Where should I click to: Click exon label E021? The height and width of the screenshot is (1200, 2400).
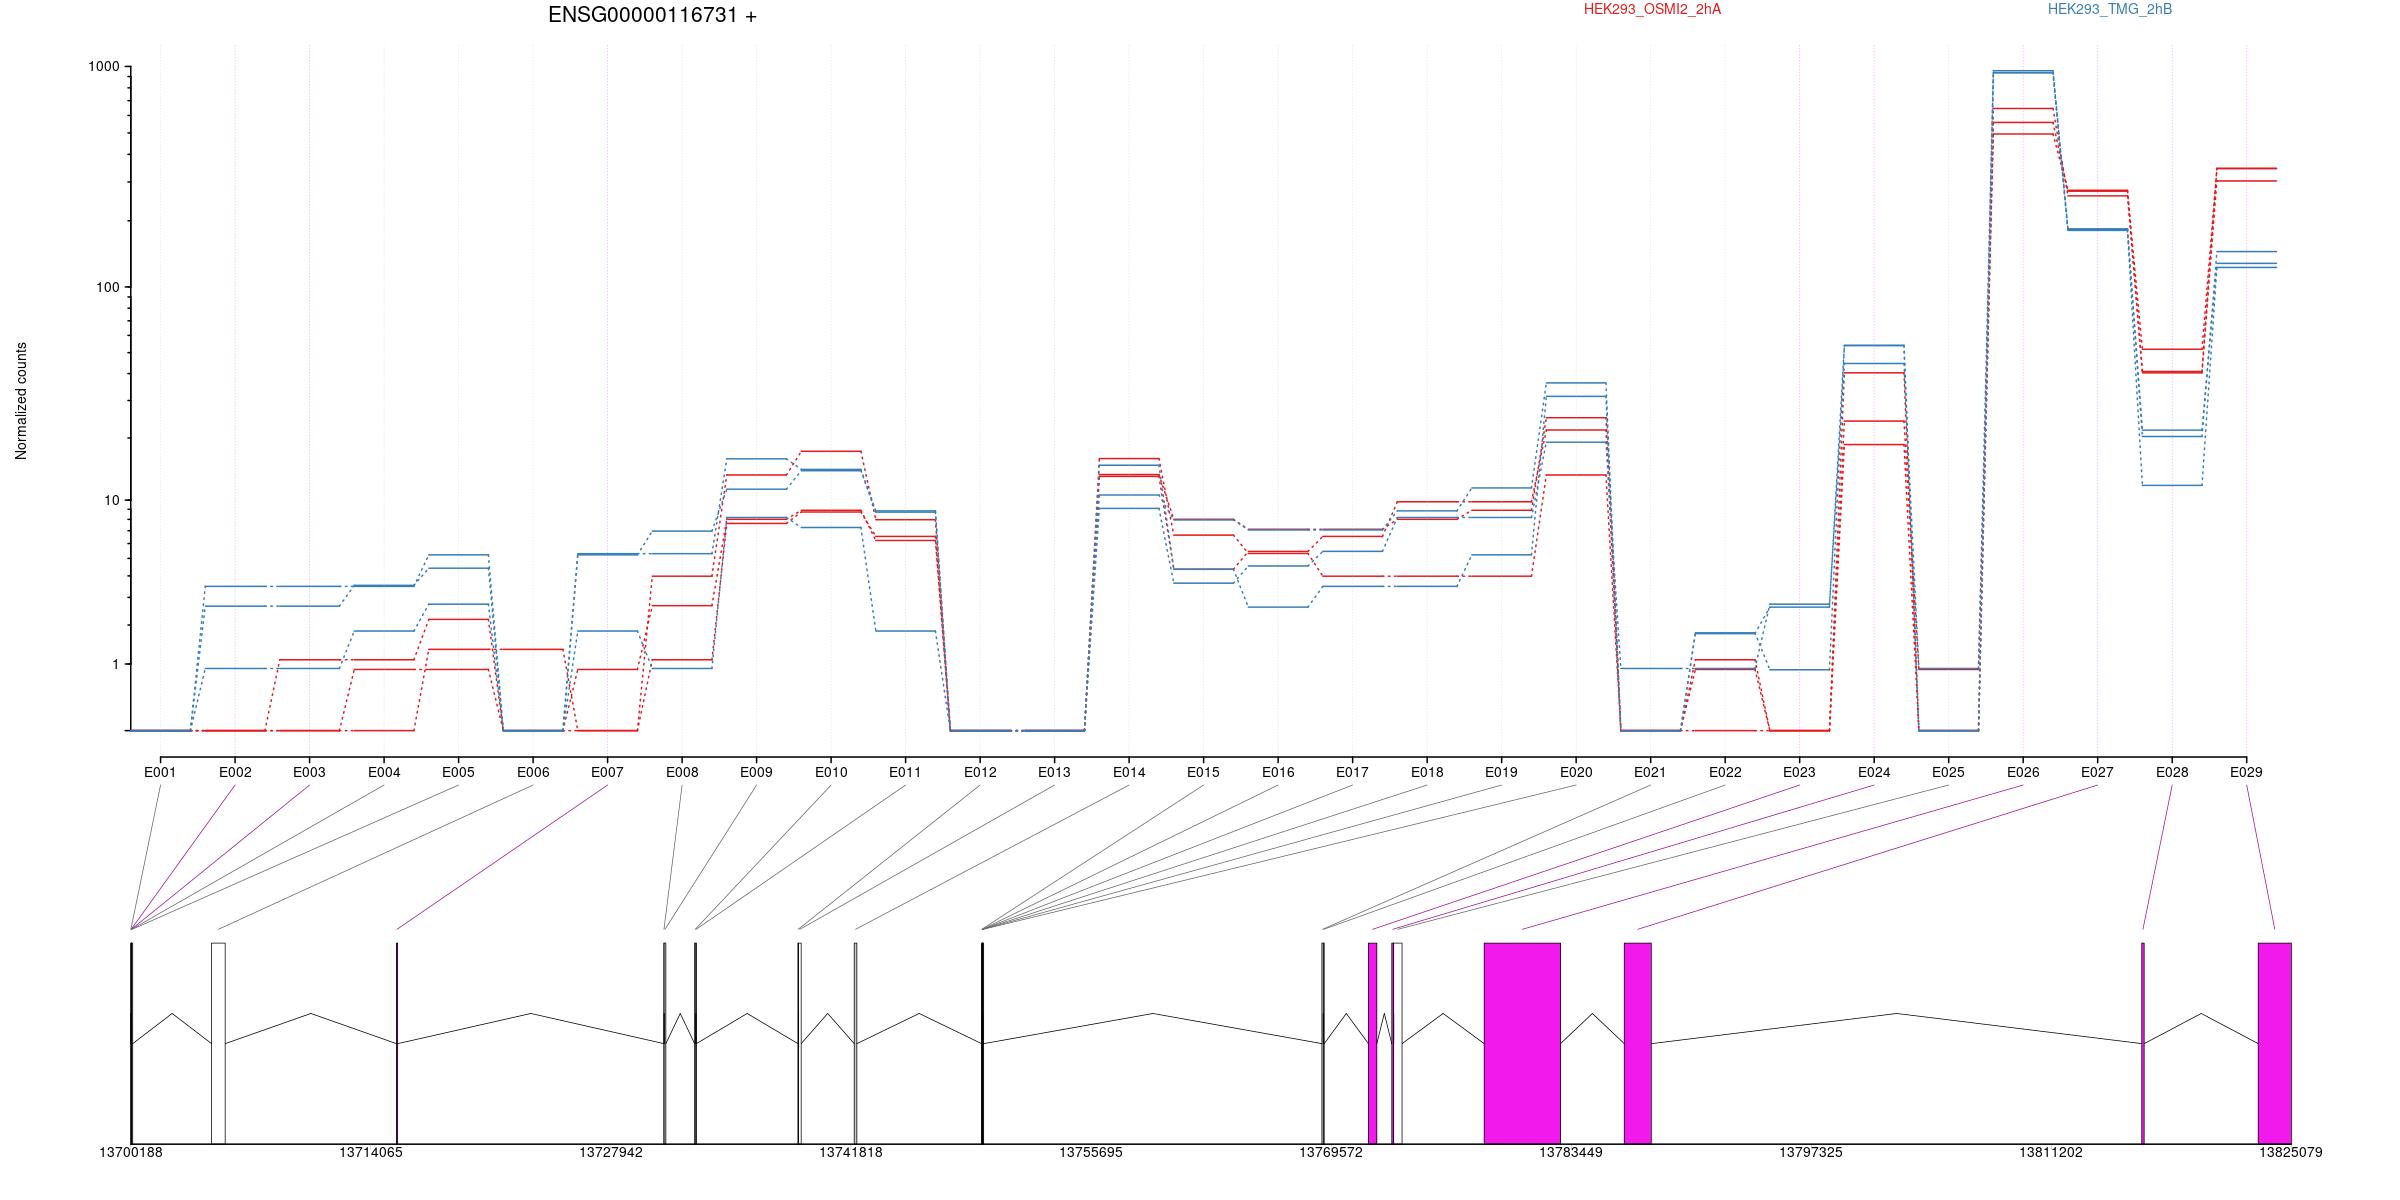pyautogui.click(x=1650, y=772)
